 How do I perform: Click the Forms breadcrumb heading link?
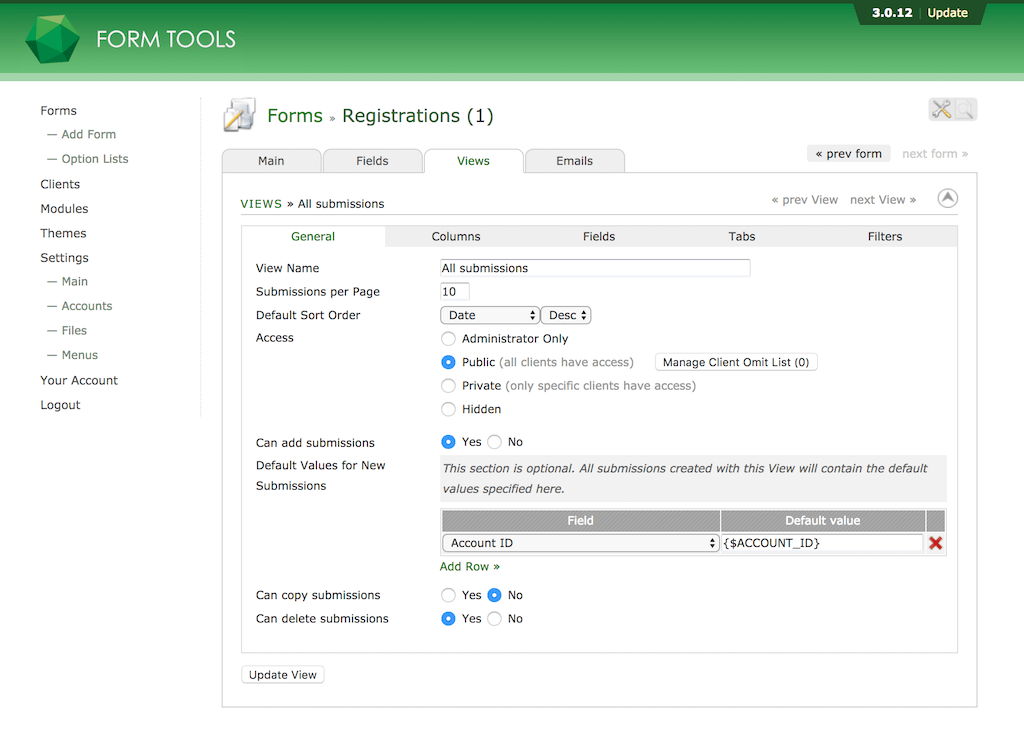[x=295, y=116]
